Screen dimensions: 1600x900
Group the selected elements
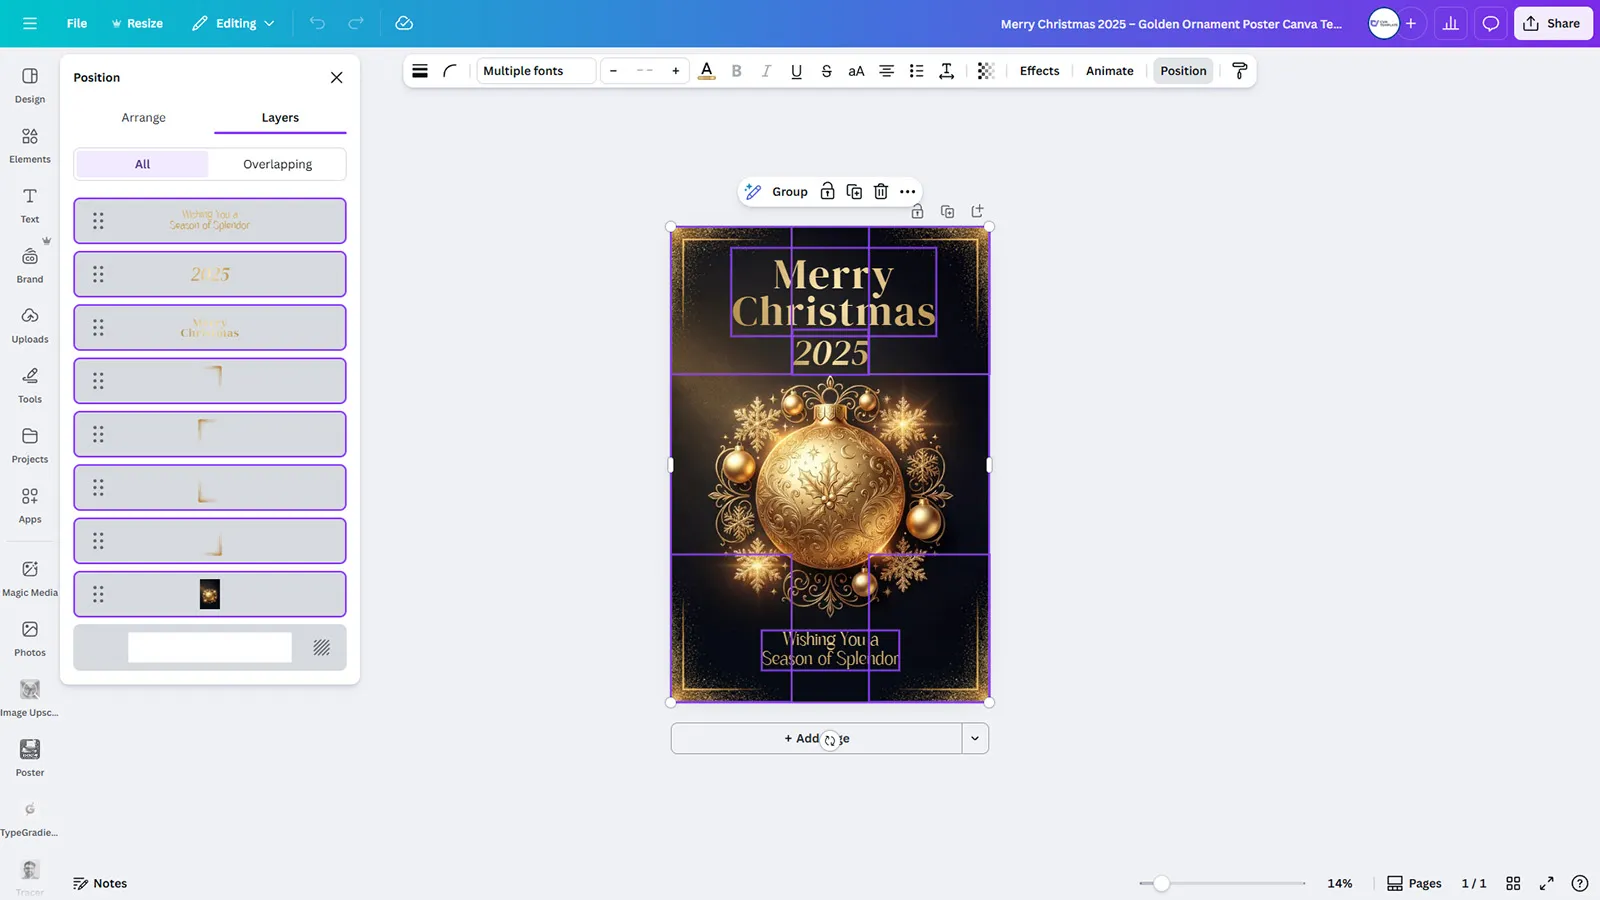pos(789,191)
